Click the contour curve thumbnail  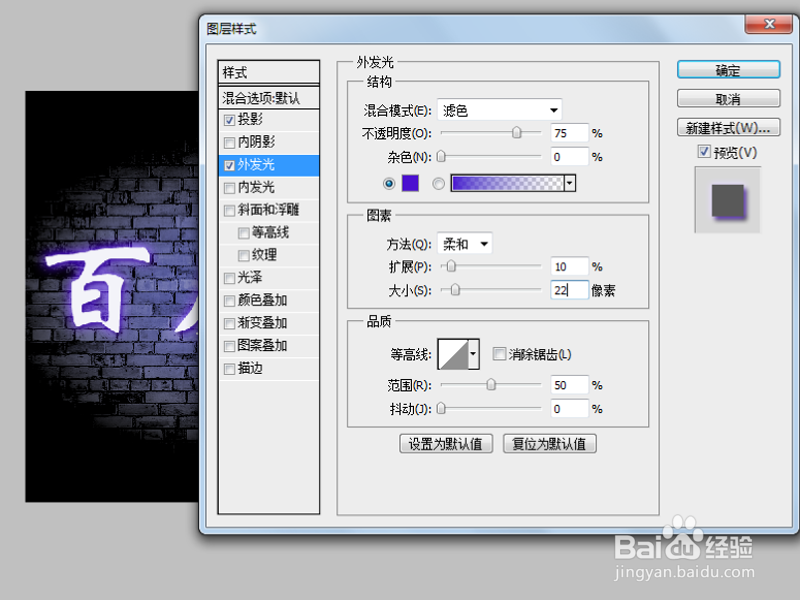pyautogui.click(x=454, y=354)
